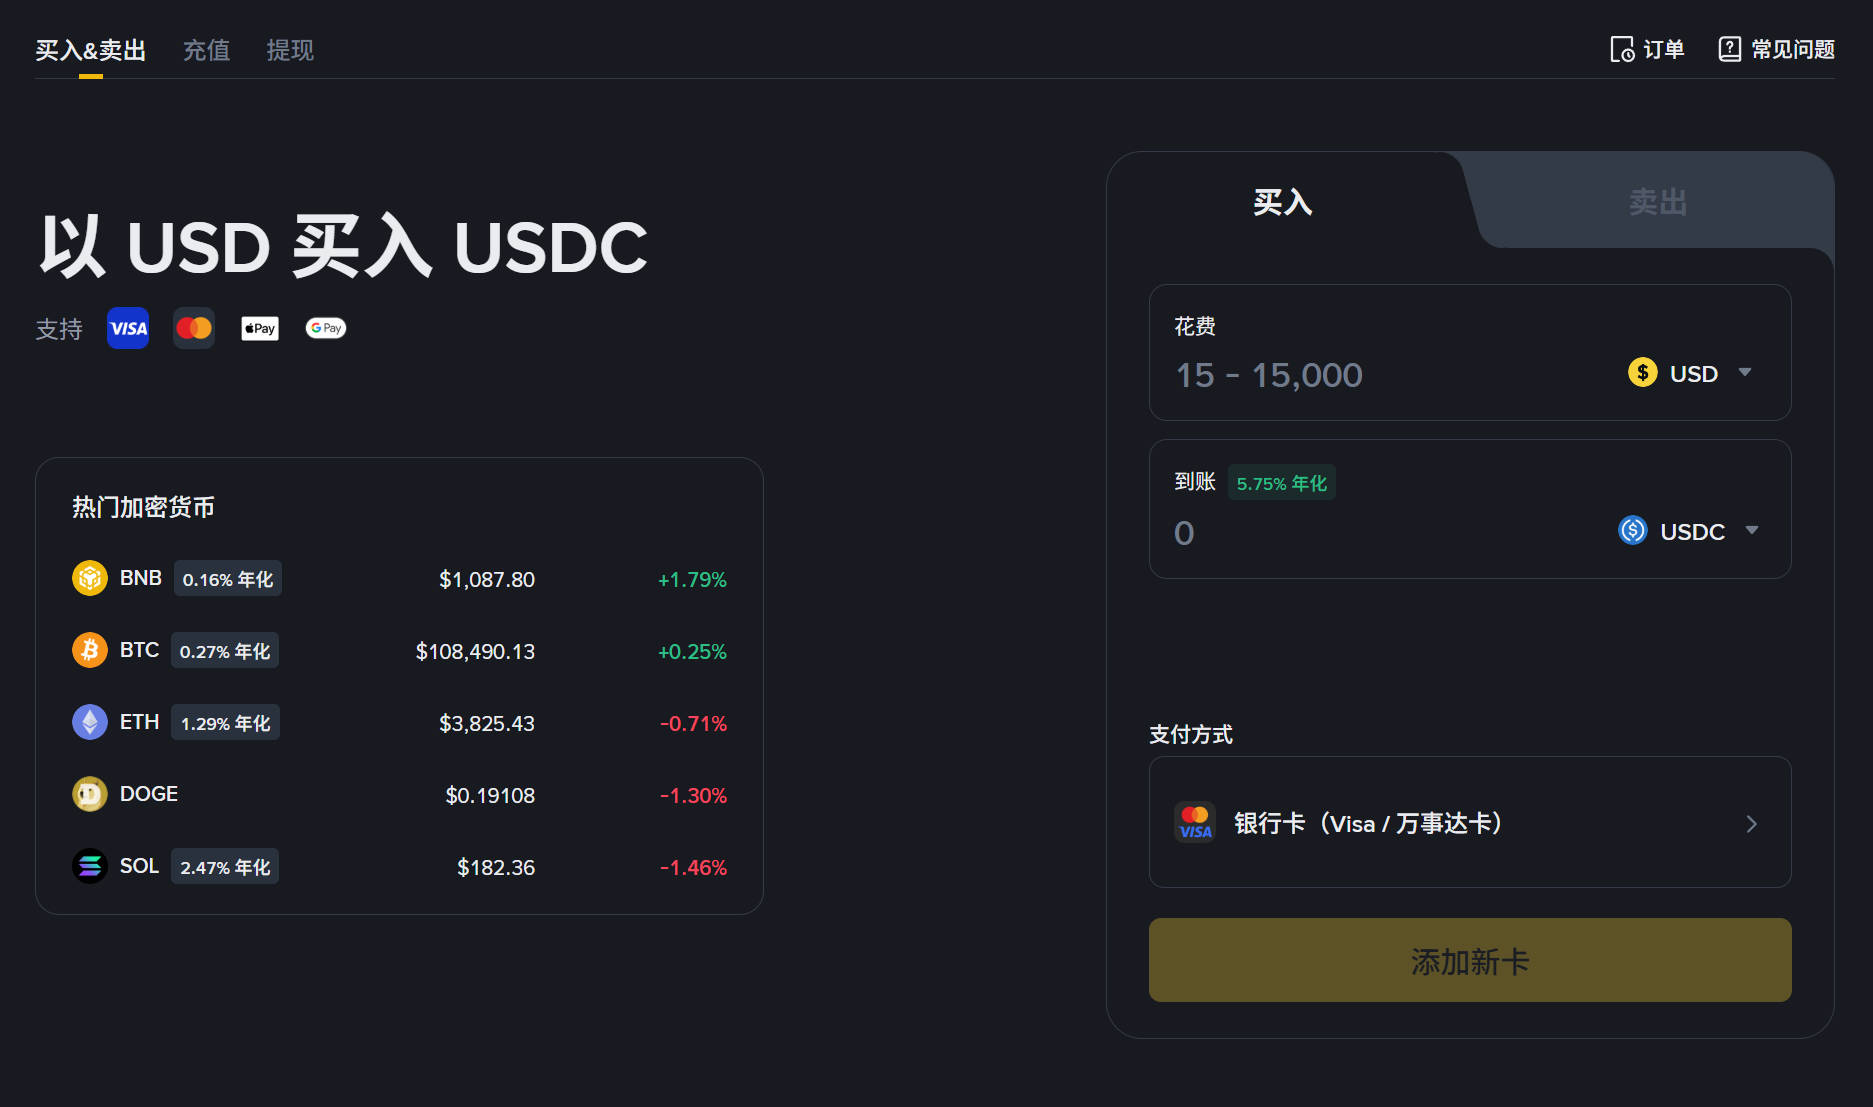Click the 常见问题 help icon
1873x1107 pixels.
coord(1729,48)
